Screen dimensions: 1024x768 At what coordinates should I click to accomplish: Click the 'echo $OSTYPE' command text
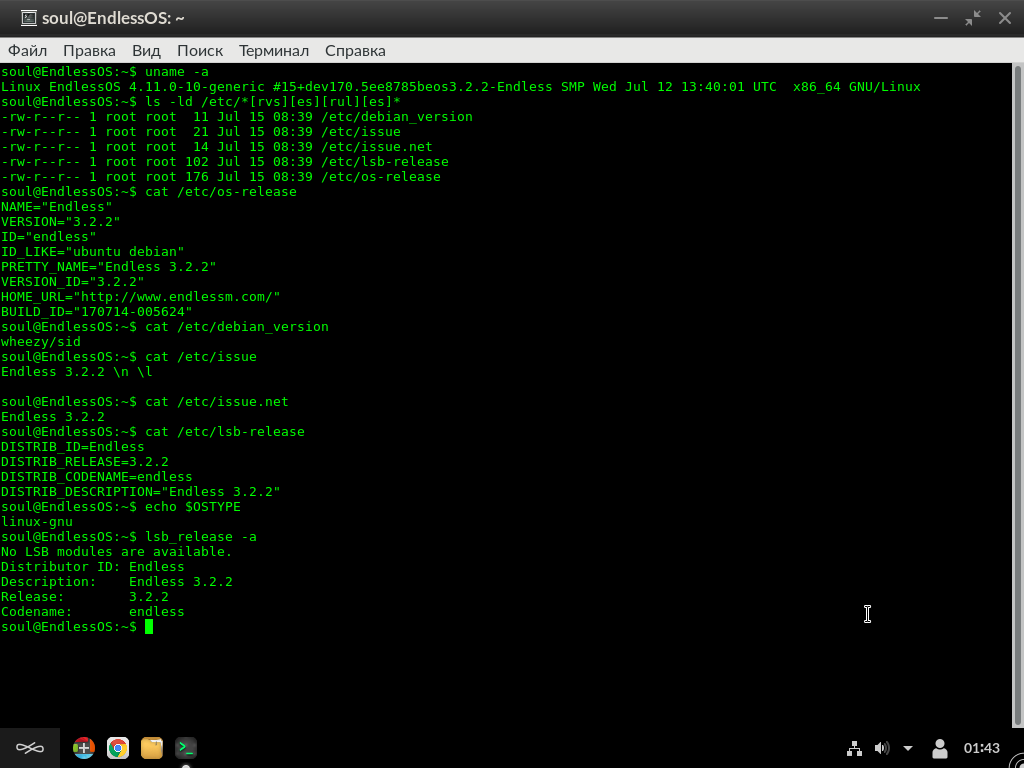click(x=193, y=507)
